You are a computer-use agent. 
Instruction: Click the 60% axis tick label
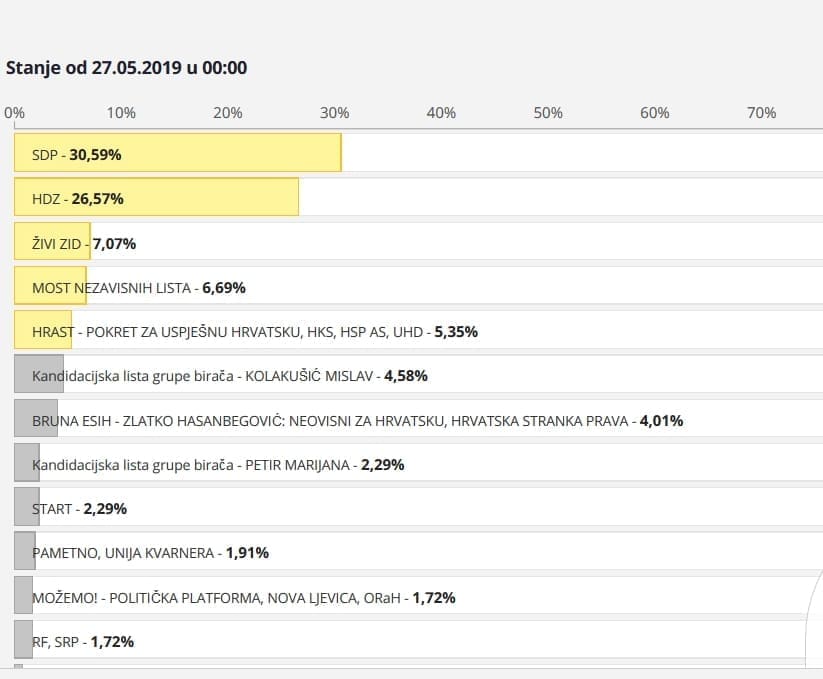[x=654, y=113]
